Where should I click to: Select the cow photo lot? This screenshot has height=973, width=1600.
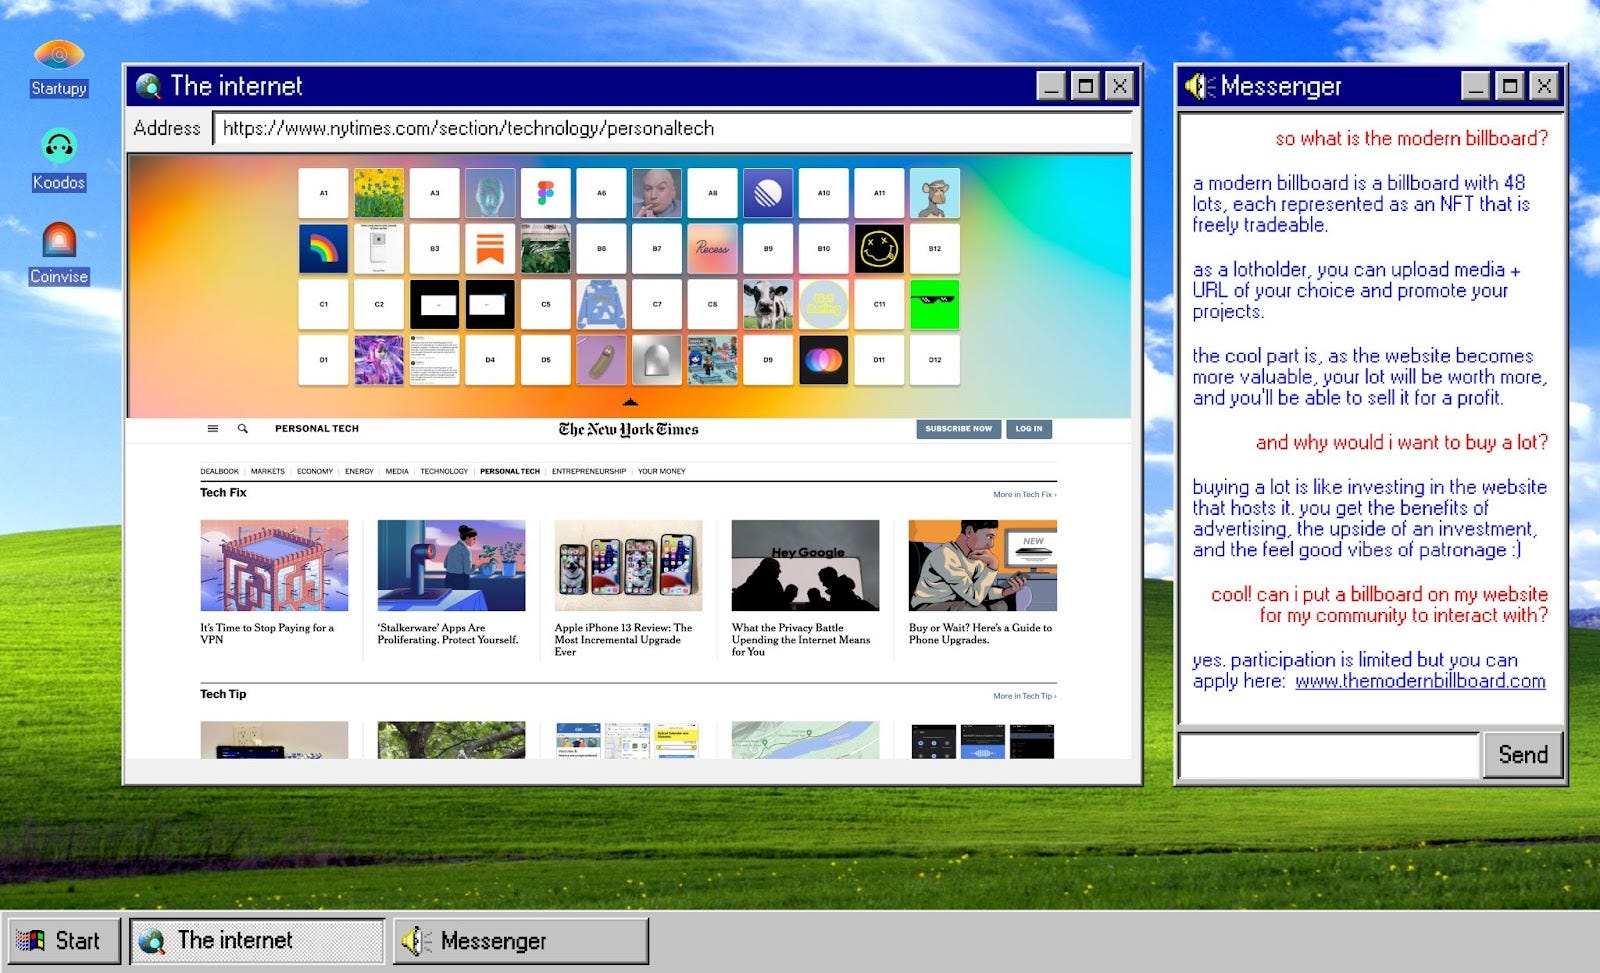pyautogui.click(x=768, y=304)
